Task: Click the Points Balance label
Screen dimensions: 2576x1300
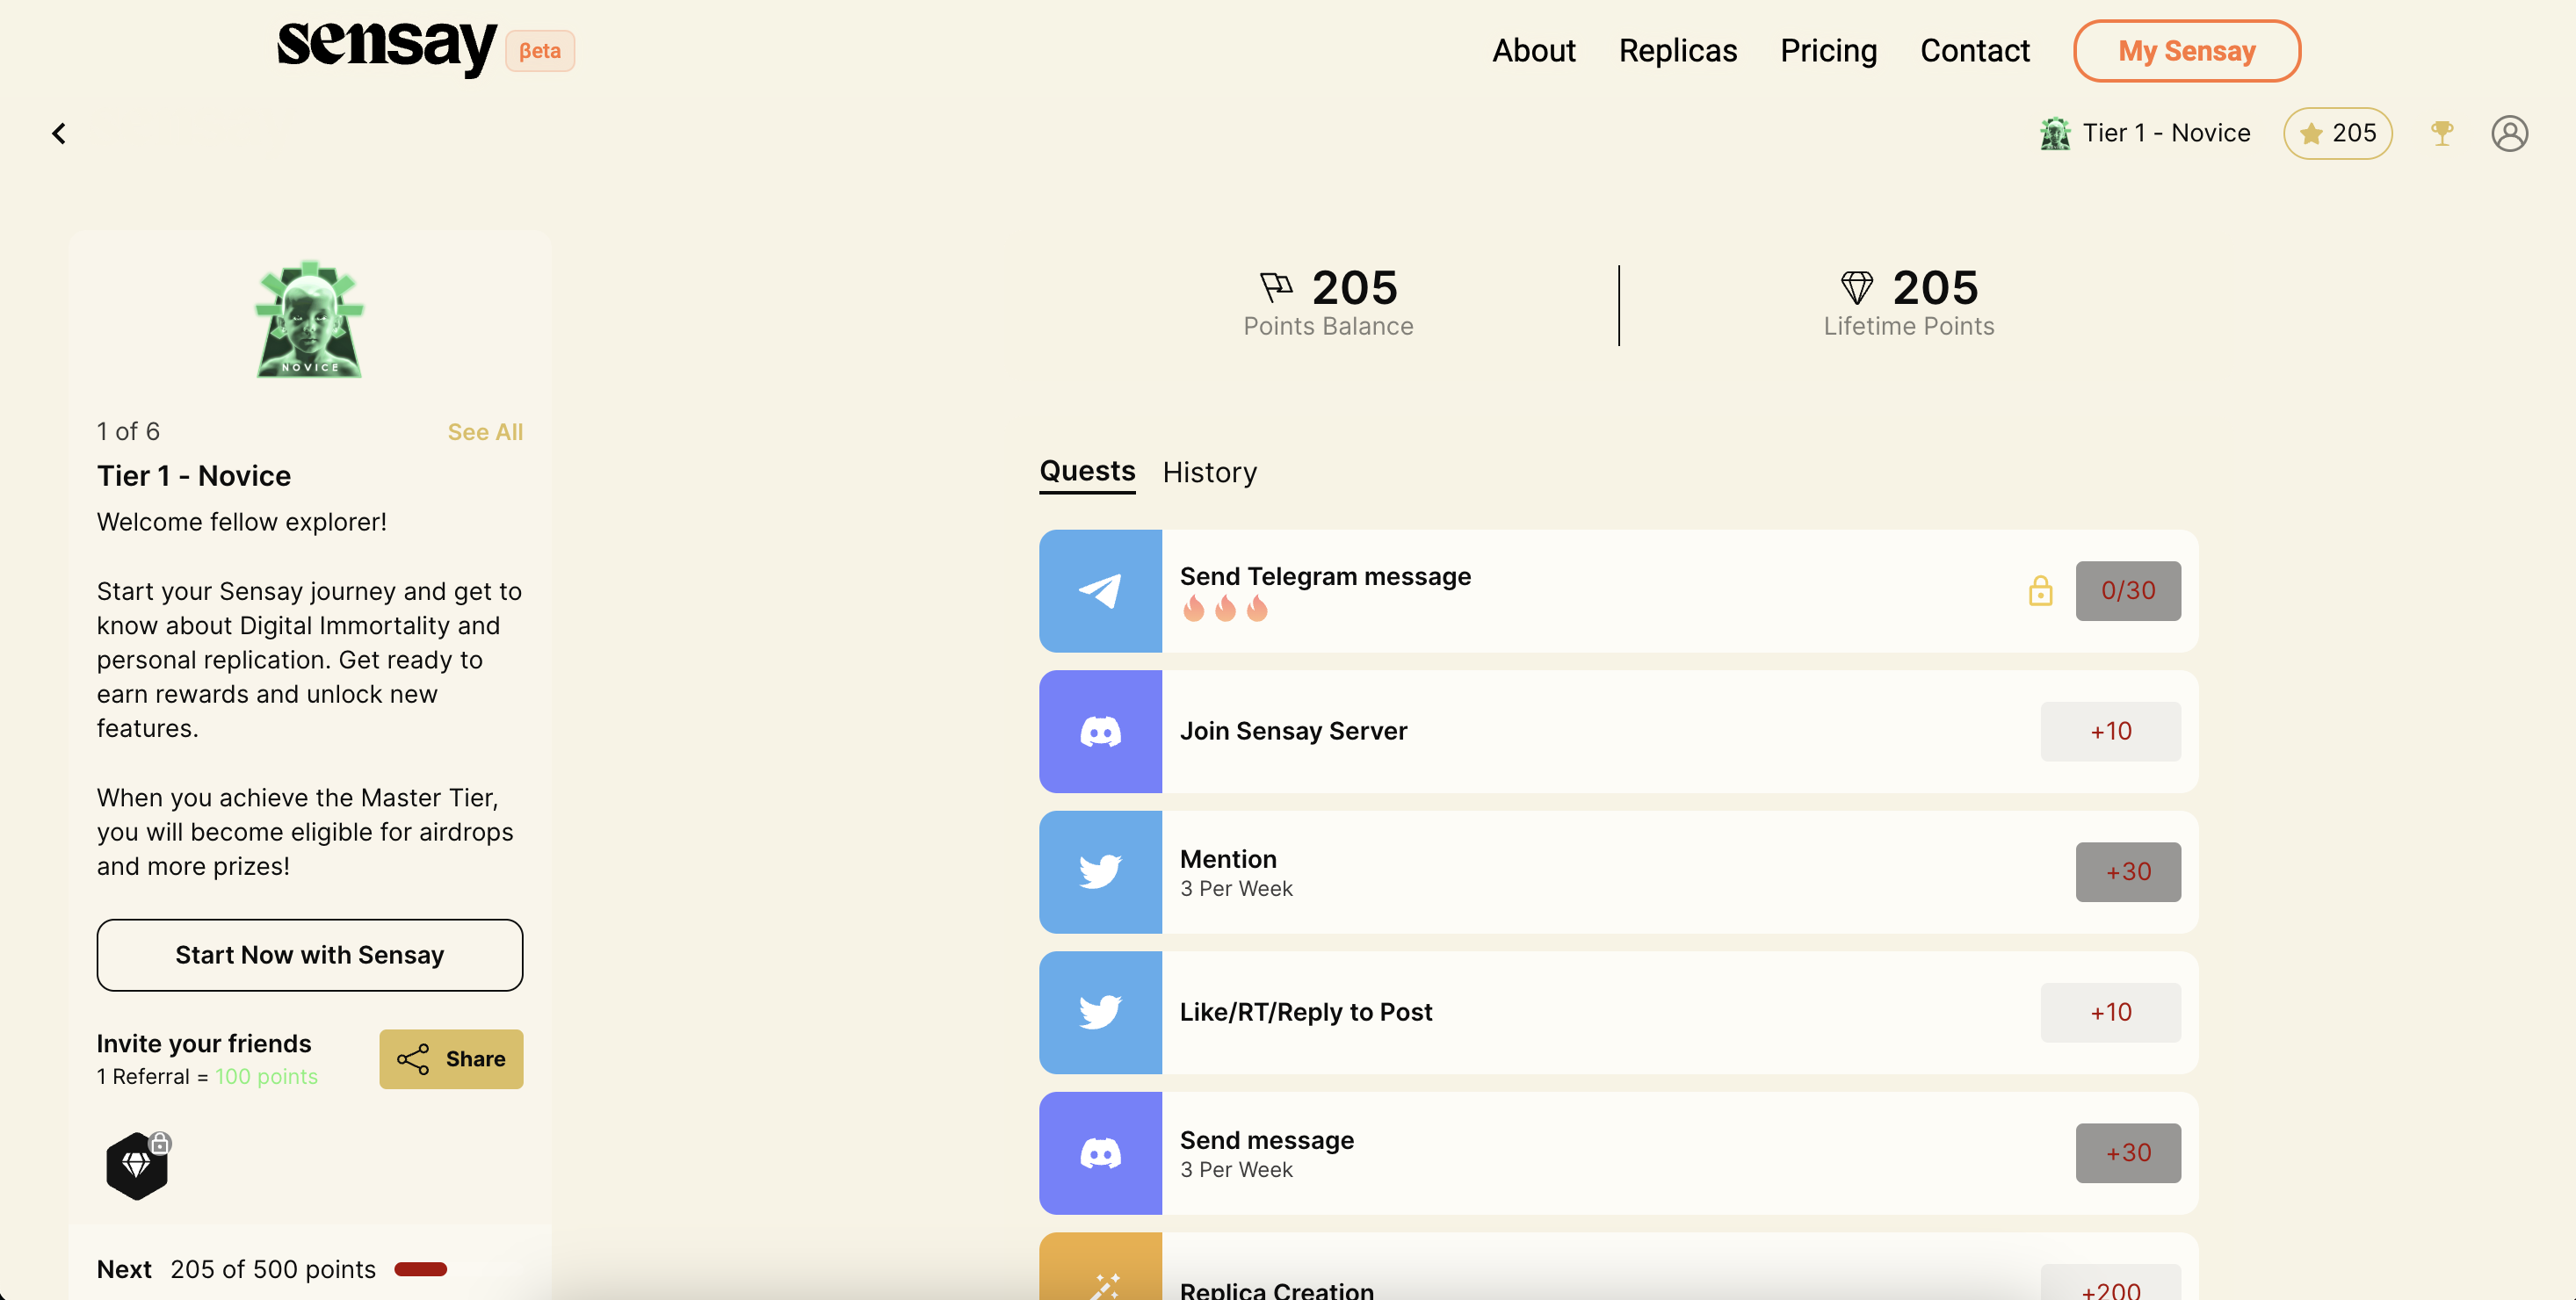Action: coord(1328,327)
